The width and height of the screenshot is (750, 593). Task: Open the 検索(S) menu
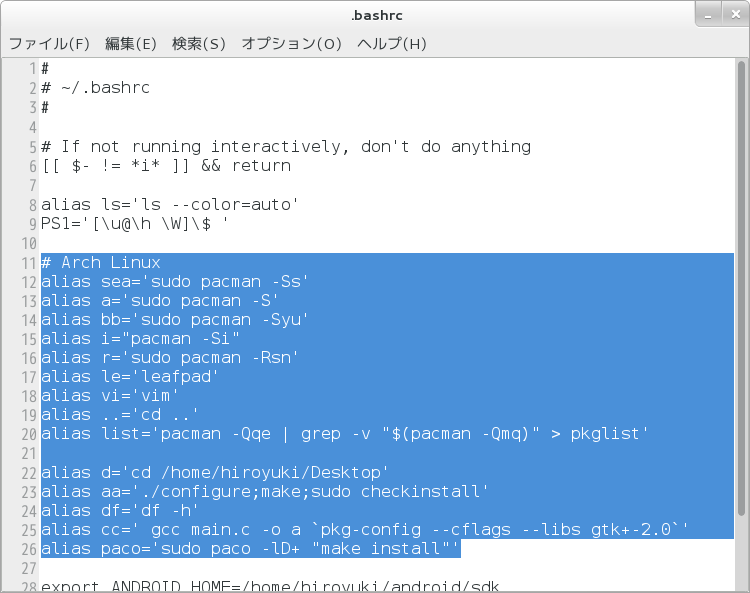click(x=199, y=44)
